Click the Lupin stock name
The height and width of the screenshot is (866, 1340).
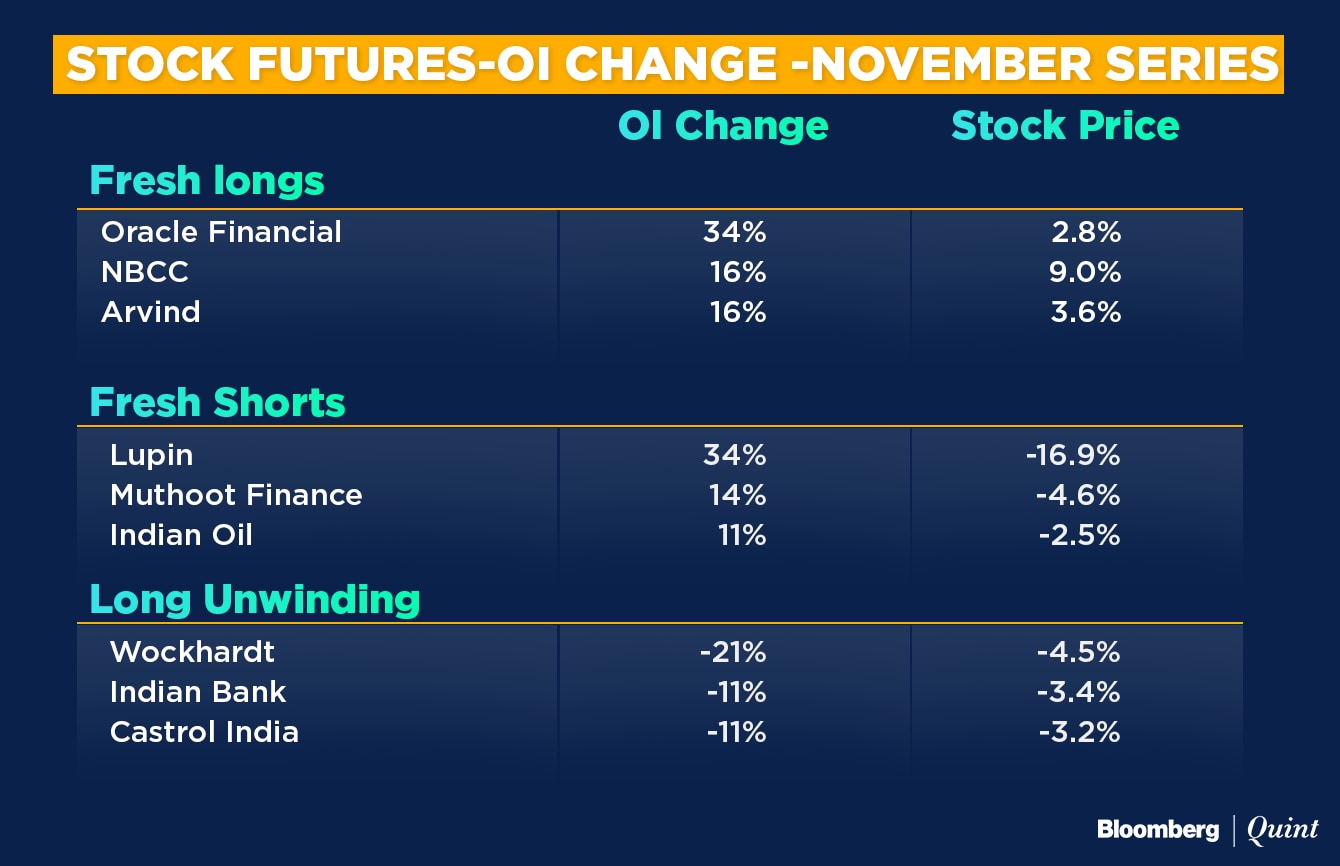point(151,456)
